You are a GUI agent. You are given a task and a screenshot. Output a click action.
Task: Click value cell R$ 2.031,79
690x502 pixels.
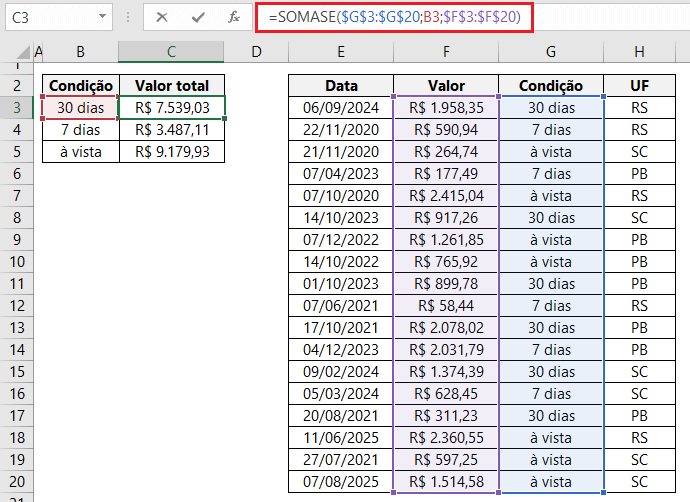point(446,349)
